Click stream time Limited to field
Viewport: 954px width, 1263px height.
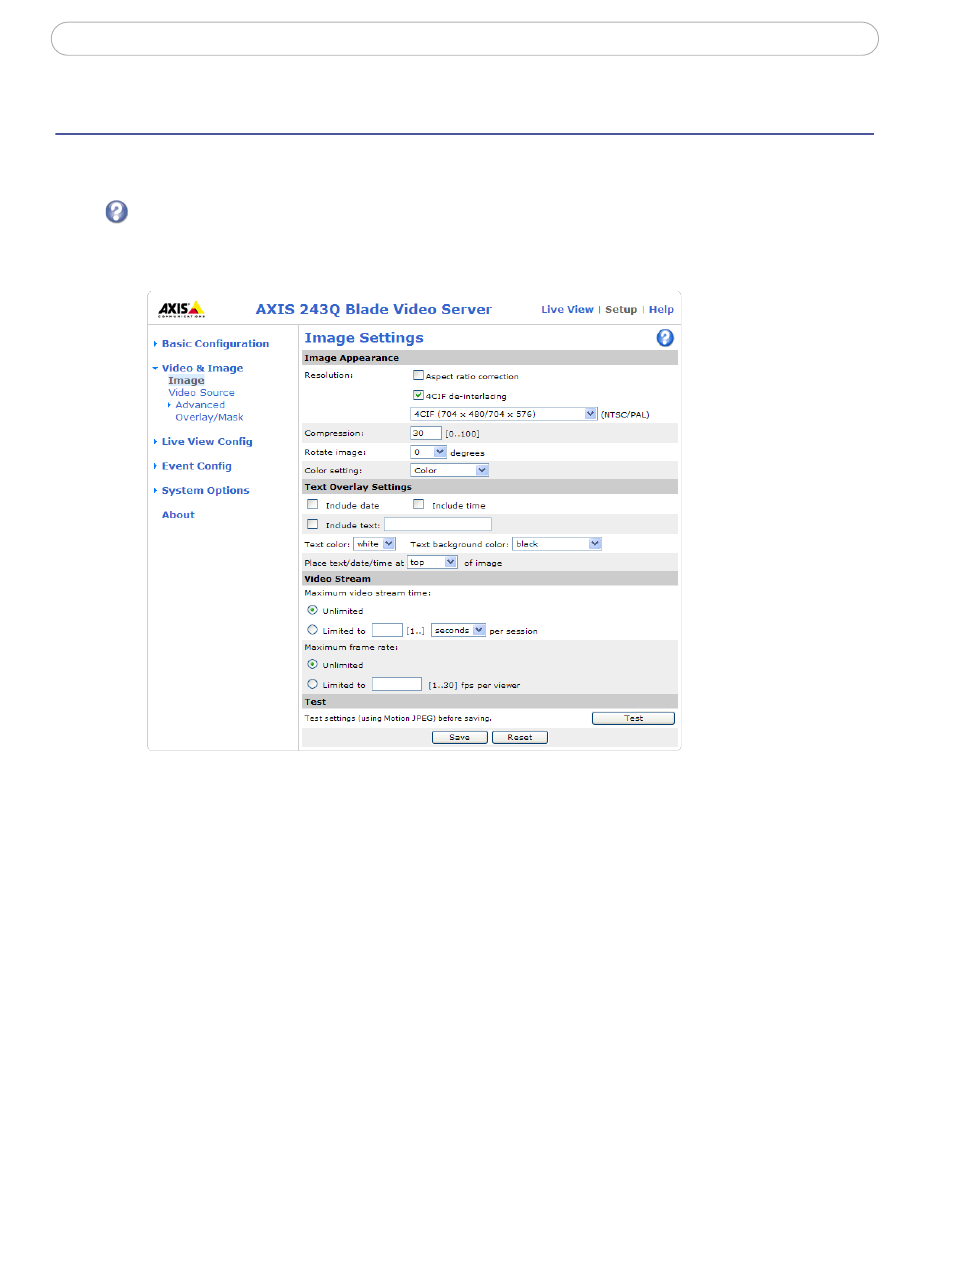[387, 630]
